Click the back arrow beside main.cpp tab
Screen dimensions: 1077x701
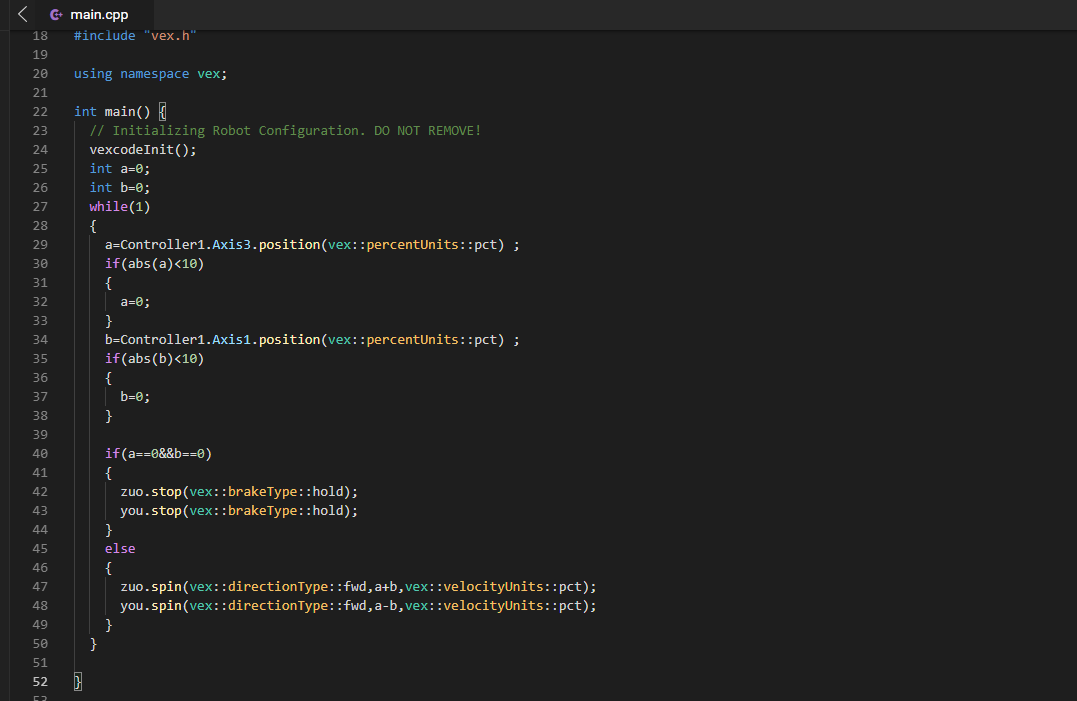[23, 14]
